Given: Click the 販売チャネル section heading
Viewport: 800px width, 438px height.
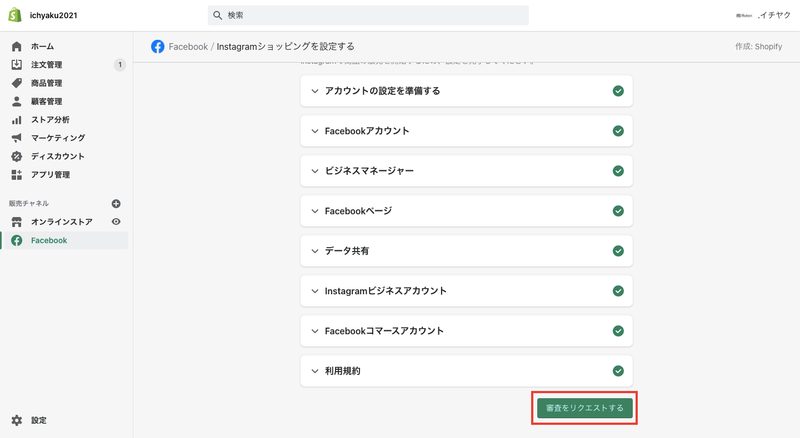Looking at the screenshot, I should (x=29, y=203).
